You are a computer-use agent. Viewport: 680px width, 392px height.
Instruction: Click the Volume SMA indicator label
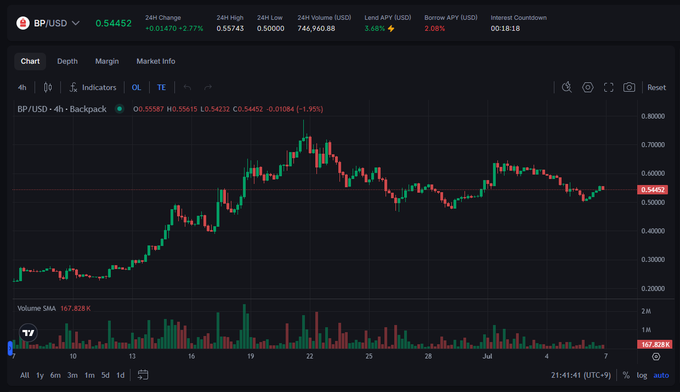pyautogui.click(x=36, y=308)
